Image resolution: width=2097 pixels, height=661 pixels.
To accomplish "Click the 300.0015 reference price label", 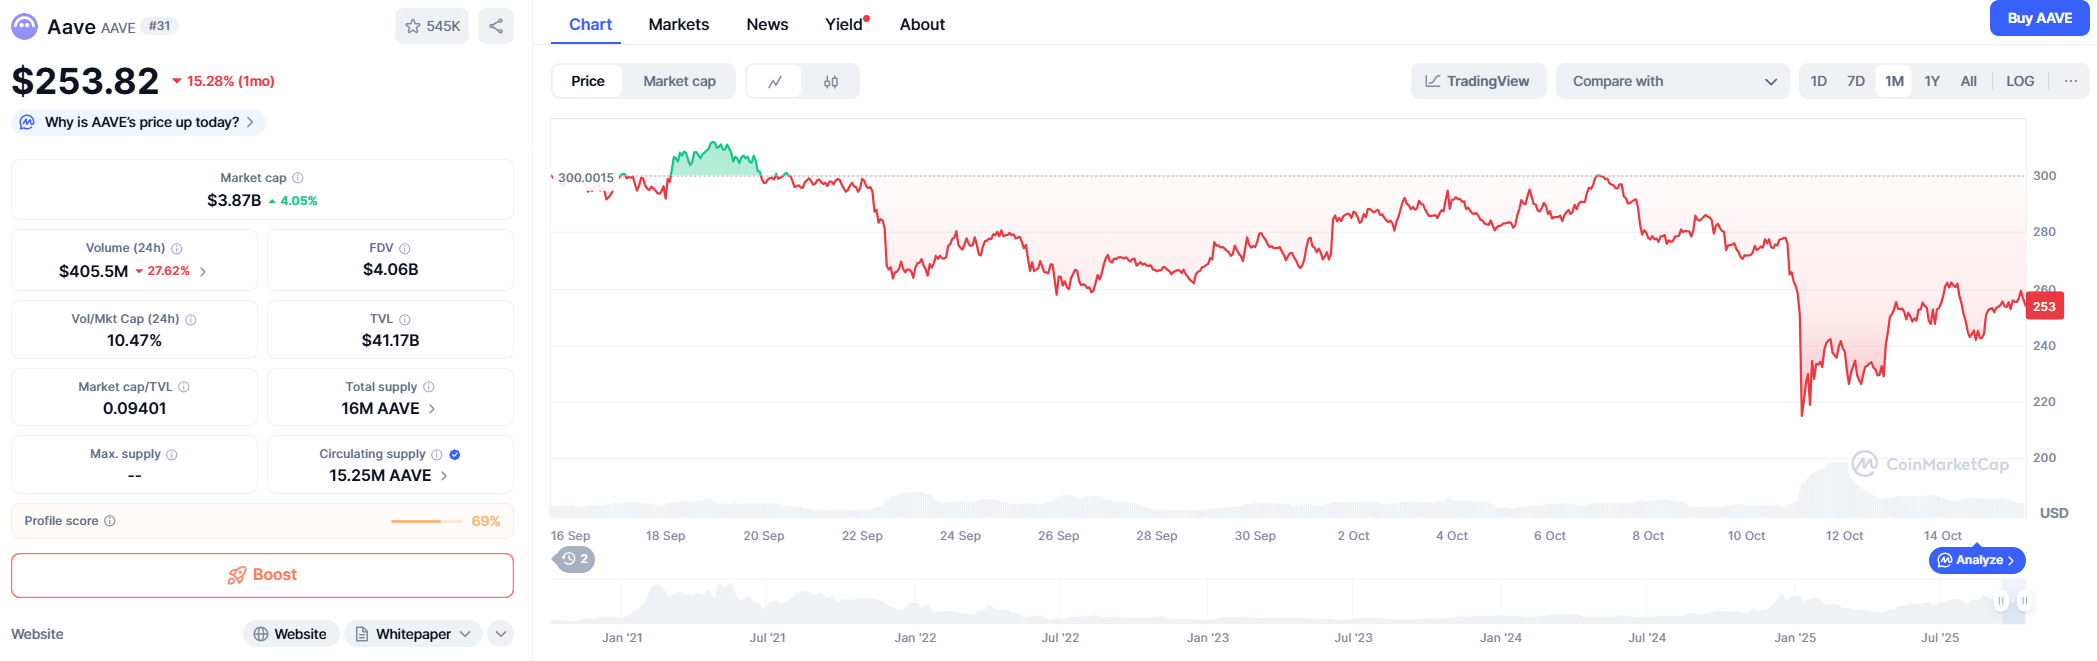I will point(586,178).
